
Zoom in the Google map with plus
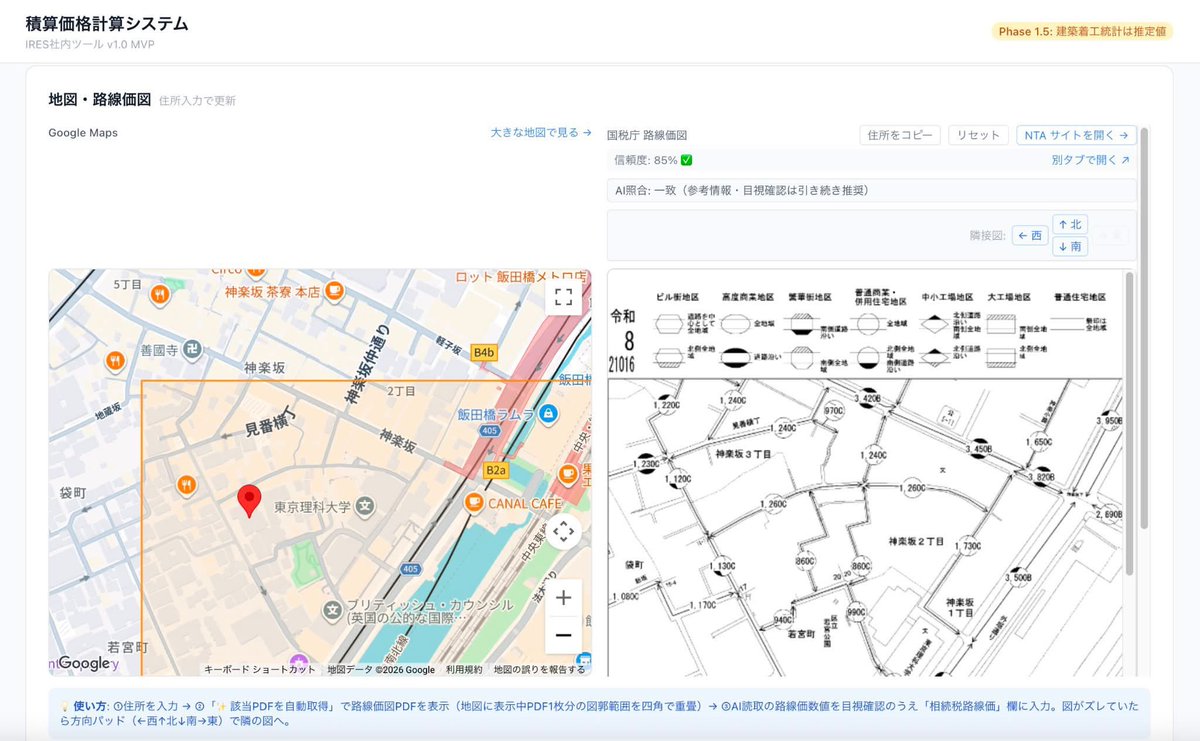(x=563, y=598)
